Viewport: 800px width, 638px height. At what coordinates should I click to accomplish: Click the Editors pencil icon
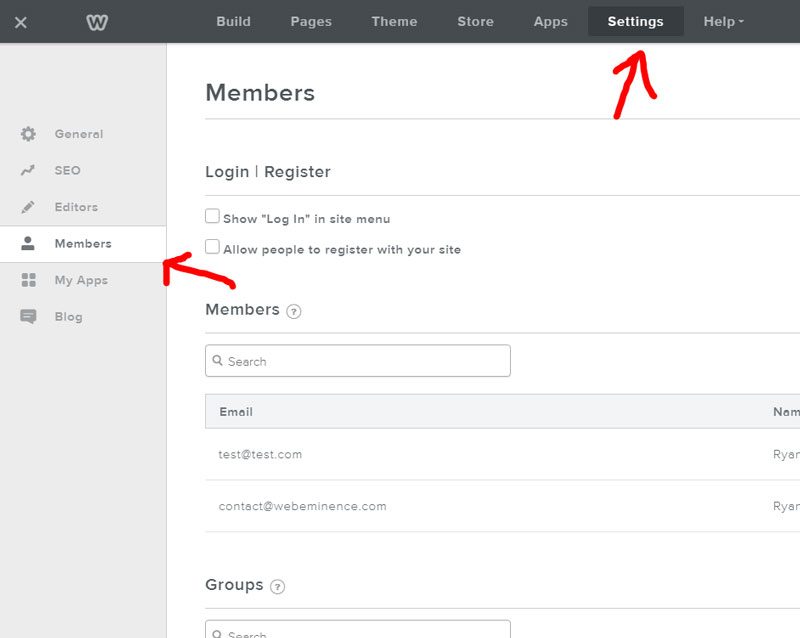pyautogui.click(x=29, y=207)
